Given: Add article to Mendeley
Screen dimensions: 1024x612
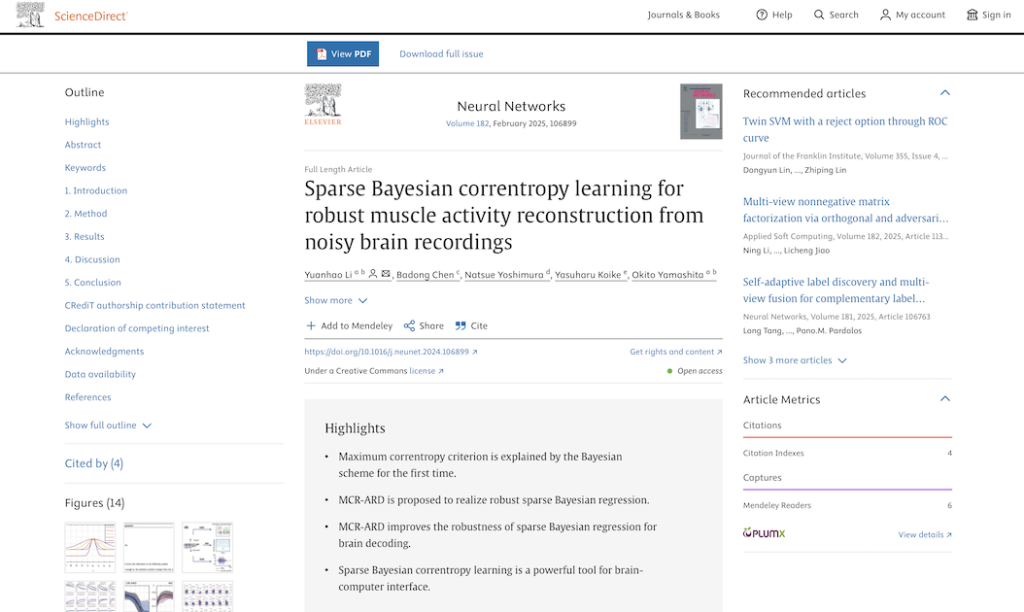Looking at the screenshot, I should click(349, 326).
